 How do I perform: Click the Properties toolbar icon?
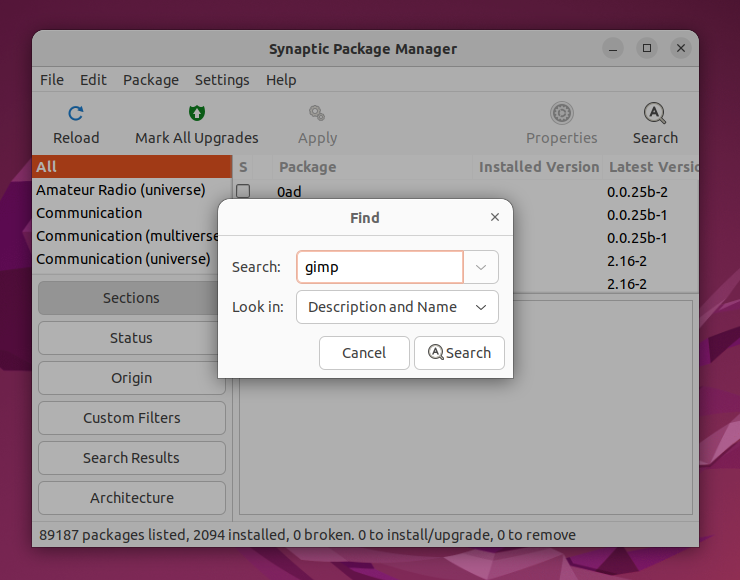click(562, 113)
